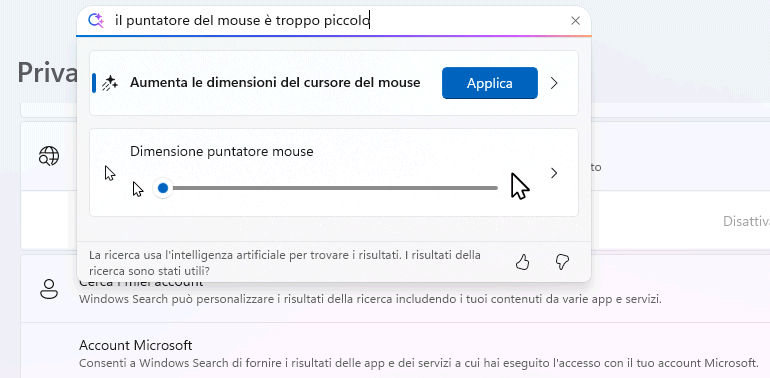Click the Windows Search personalization description text
Screen dimensions: 770x378
pos(370,299)
